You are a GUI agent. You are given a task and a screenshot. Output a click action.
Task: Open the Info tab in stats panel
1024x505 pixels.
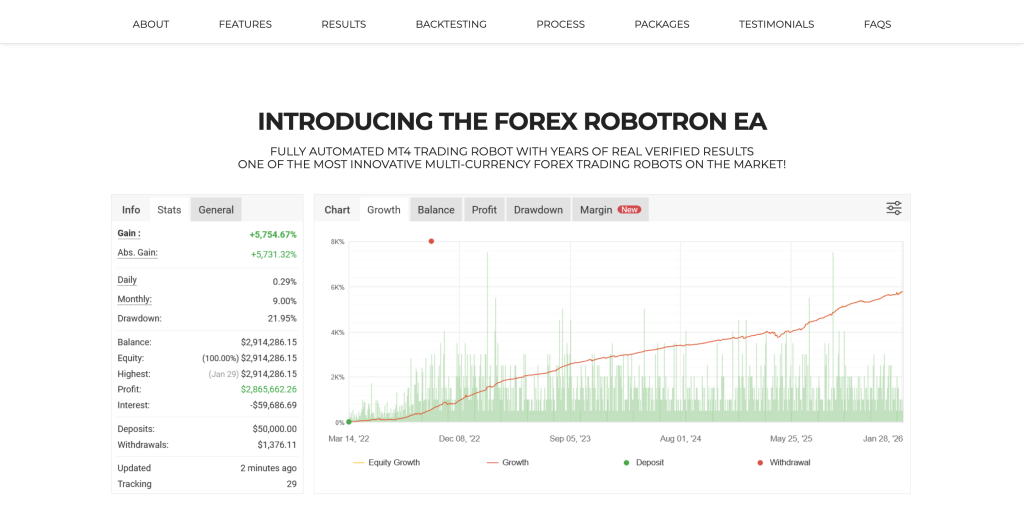coord(131,210)
